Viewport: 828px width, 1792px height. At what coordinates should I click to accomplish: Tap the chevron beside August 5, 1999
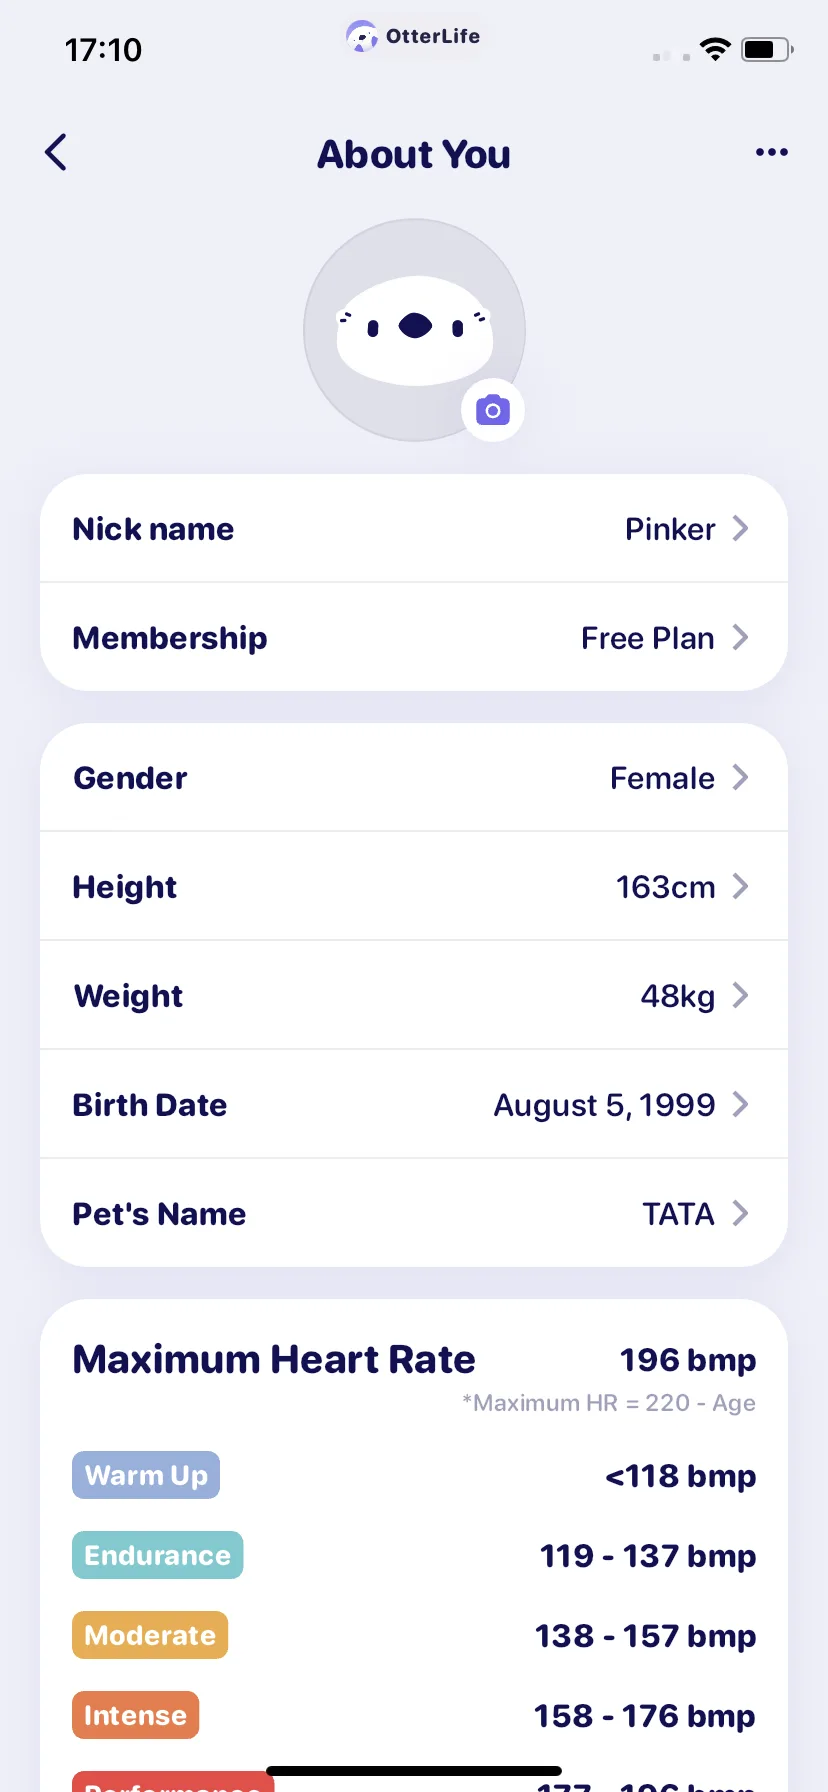click(x=740, y=1104)
